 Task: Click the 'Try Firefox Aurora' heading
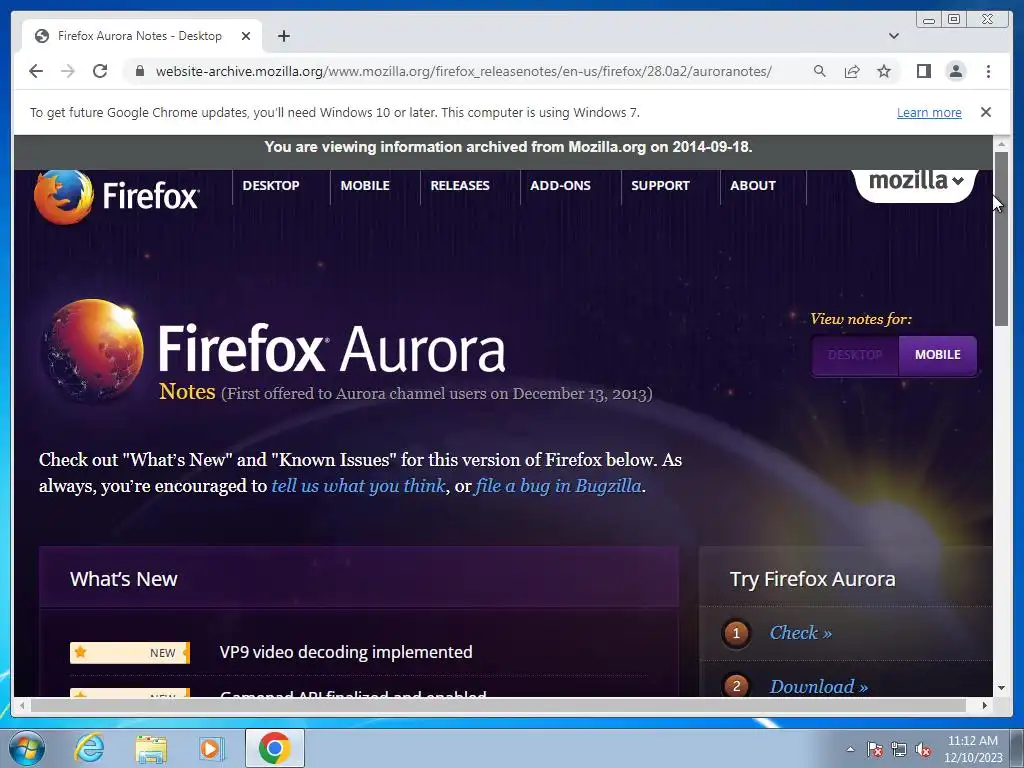coord(812,579)
